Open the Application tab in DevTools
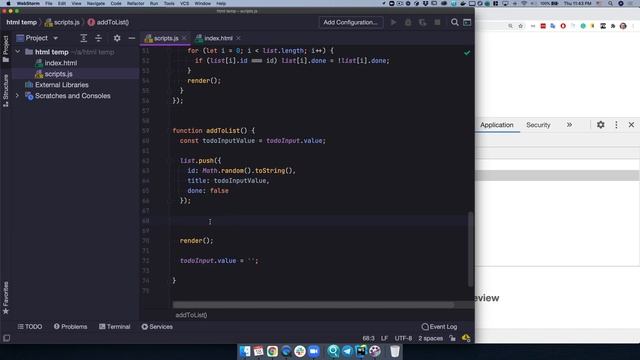Image resolution: width=640 pixels, height=360 pixels. click(496, 125)
